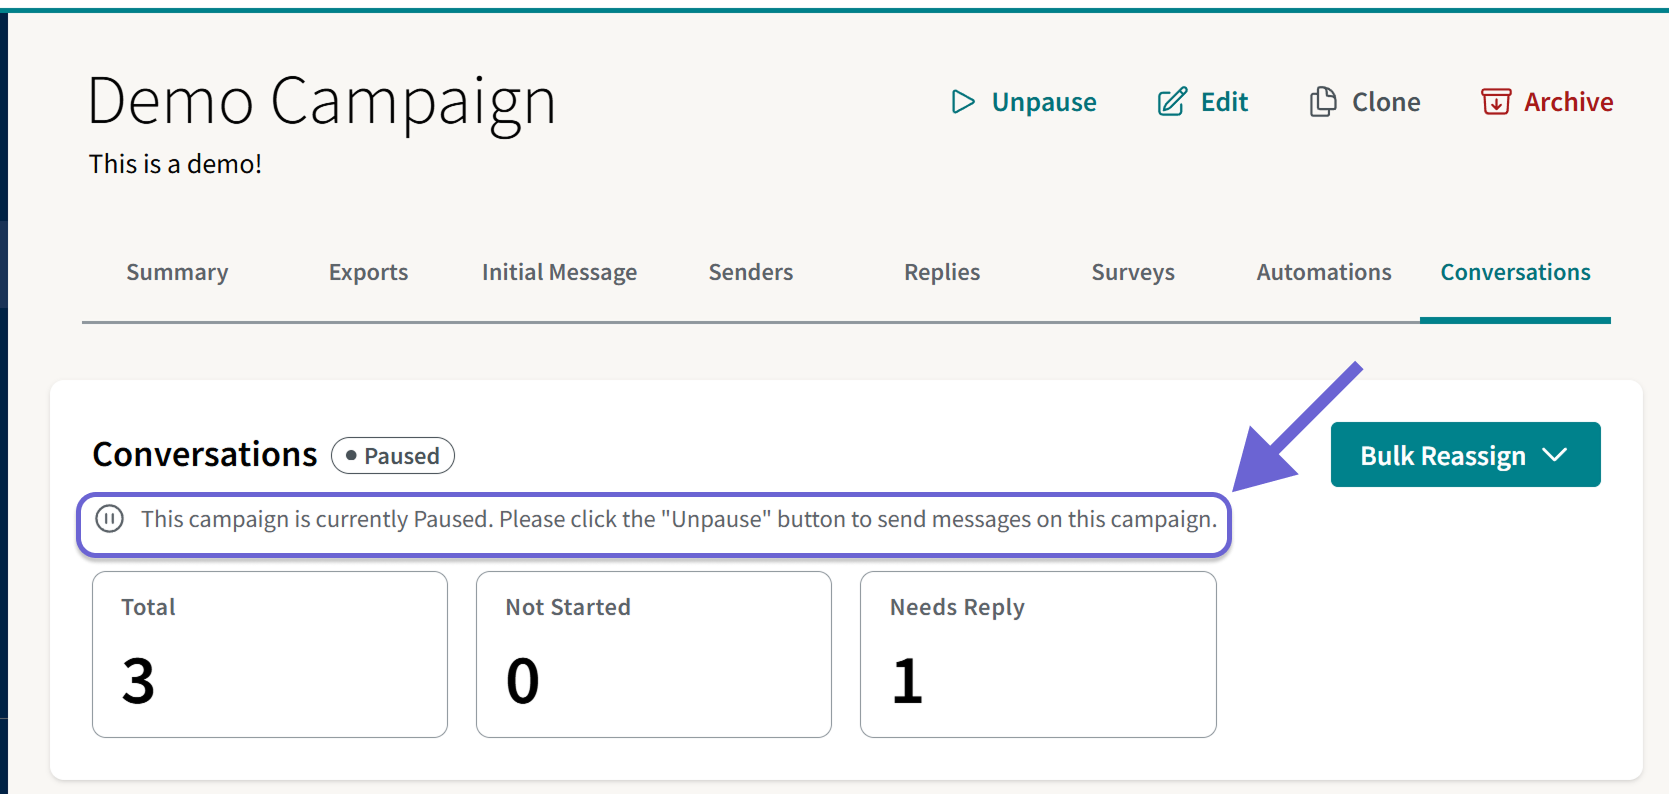Open the Exports tab
Viewport: 1669px width, 794px height.
pyautogui.click(x=368, y=272)
